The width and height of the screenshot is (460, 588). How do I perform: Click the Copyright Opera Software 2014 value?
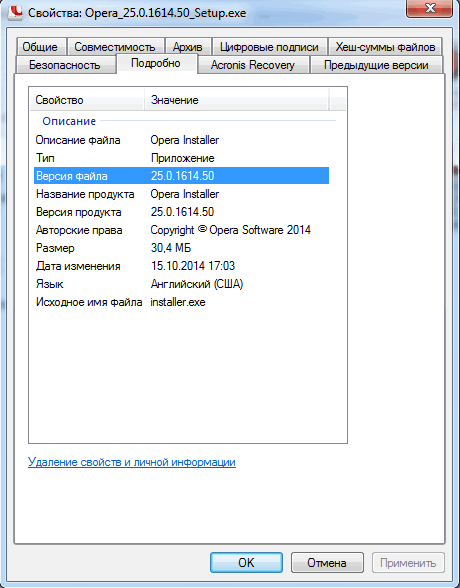(x=231, y=230)
